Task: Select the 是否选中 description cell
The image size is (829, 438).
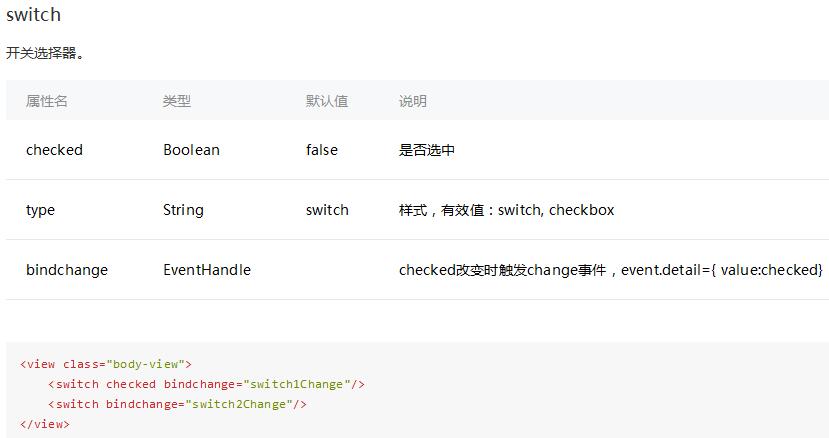Action: click(x=427, y=150)
